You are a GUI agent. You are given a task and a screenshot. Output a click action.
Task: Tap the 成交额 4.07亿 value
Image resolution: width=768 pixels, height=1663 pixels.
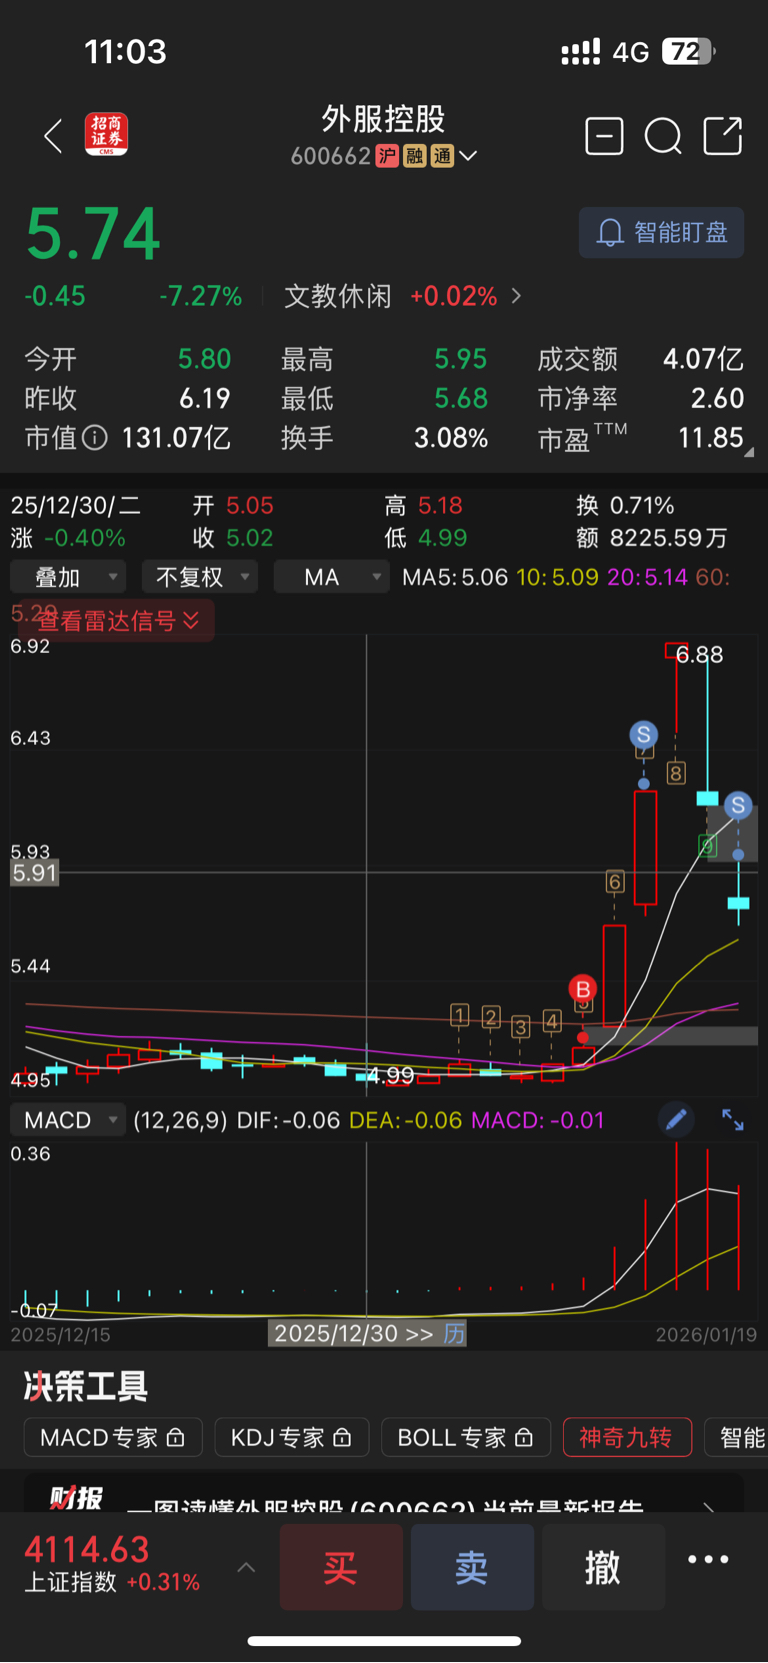(x=703, y=359)
